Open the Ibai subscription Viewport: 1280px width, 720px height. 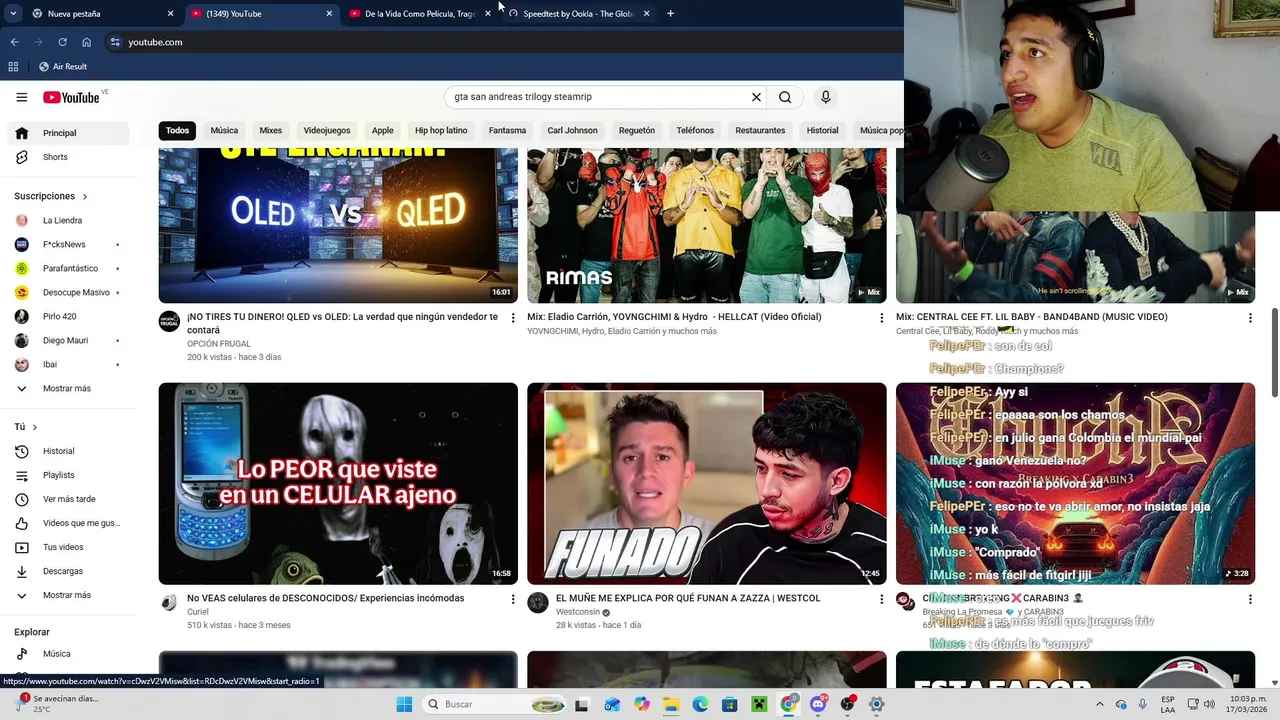68,364
